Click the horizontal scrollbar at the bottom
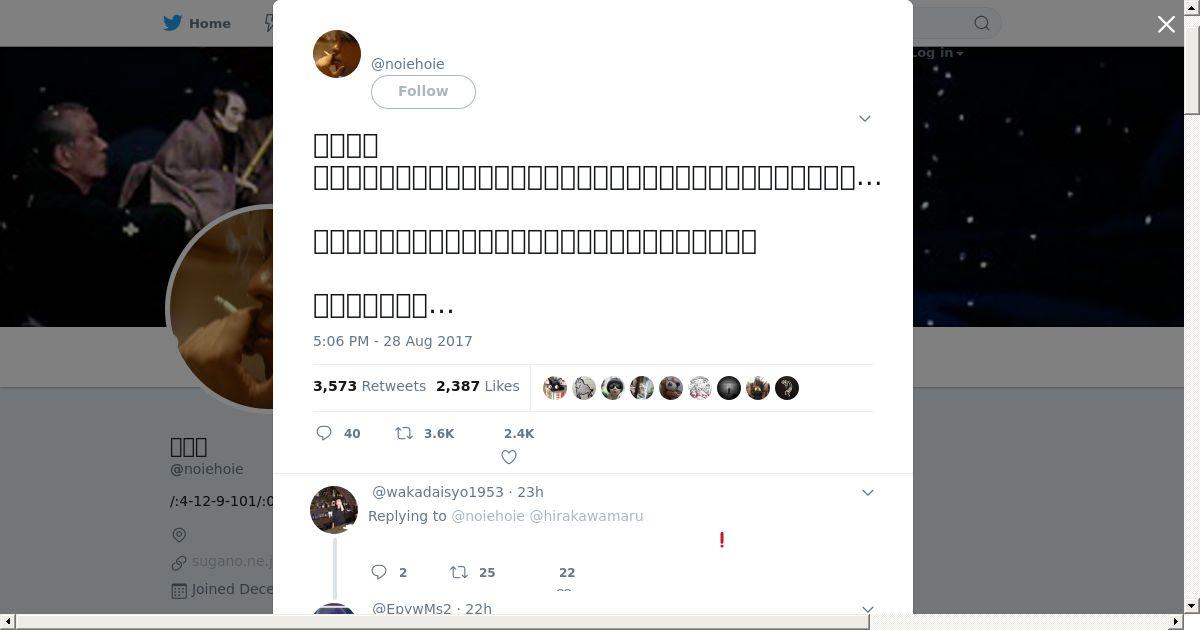 (442, 622)
